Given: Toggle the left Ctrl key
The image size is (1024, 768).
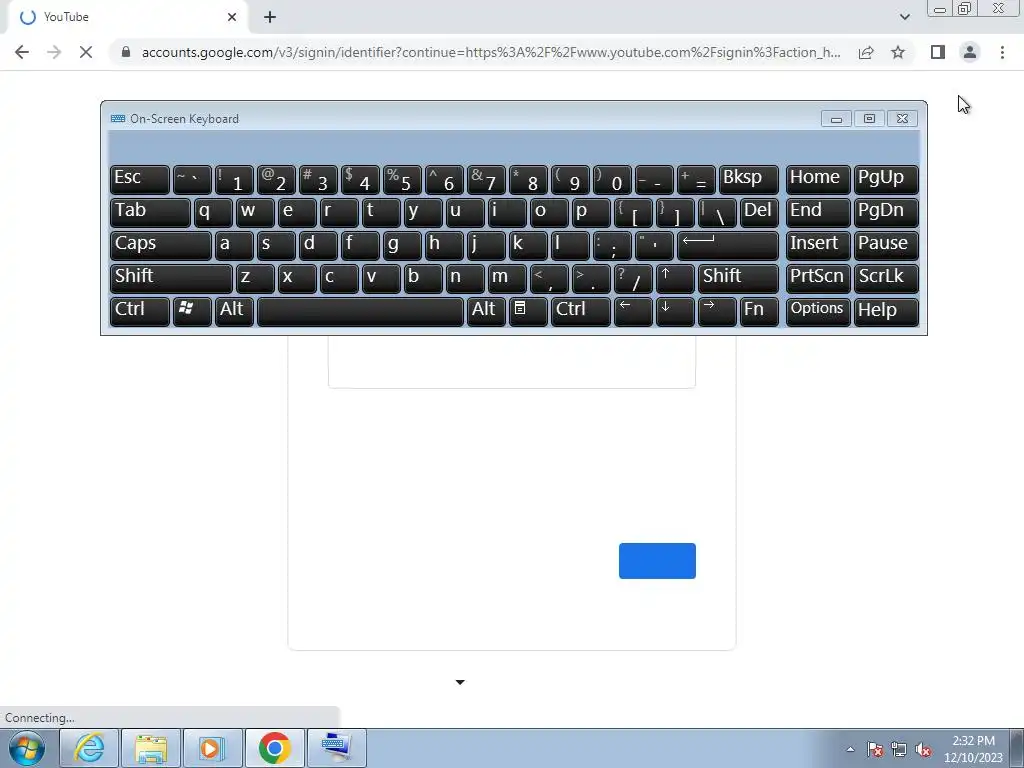Looking at the screenshot, I should pyautogui.click(x=140, y=311).
